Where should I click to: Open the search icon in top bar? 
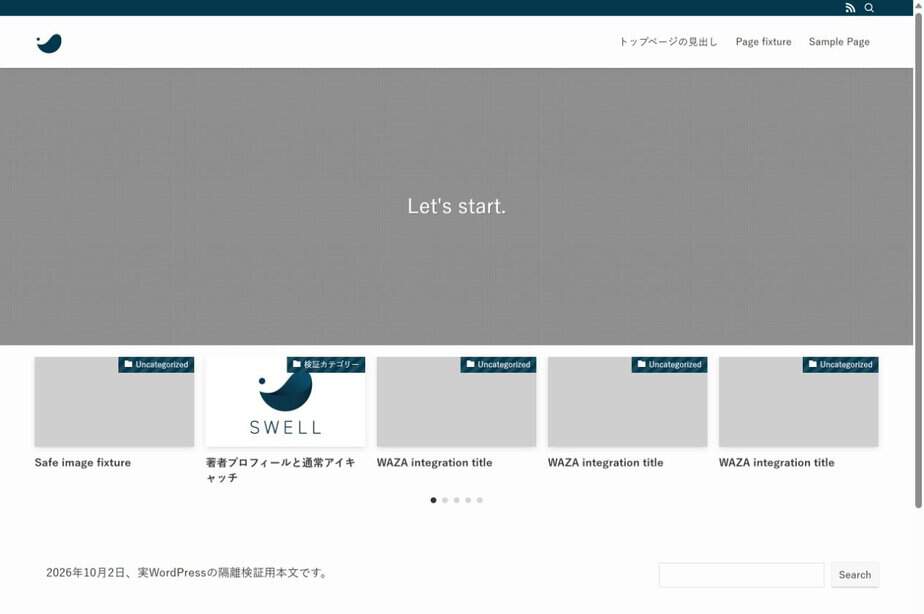869,8
